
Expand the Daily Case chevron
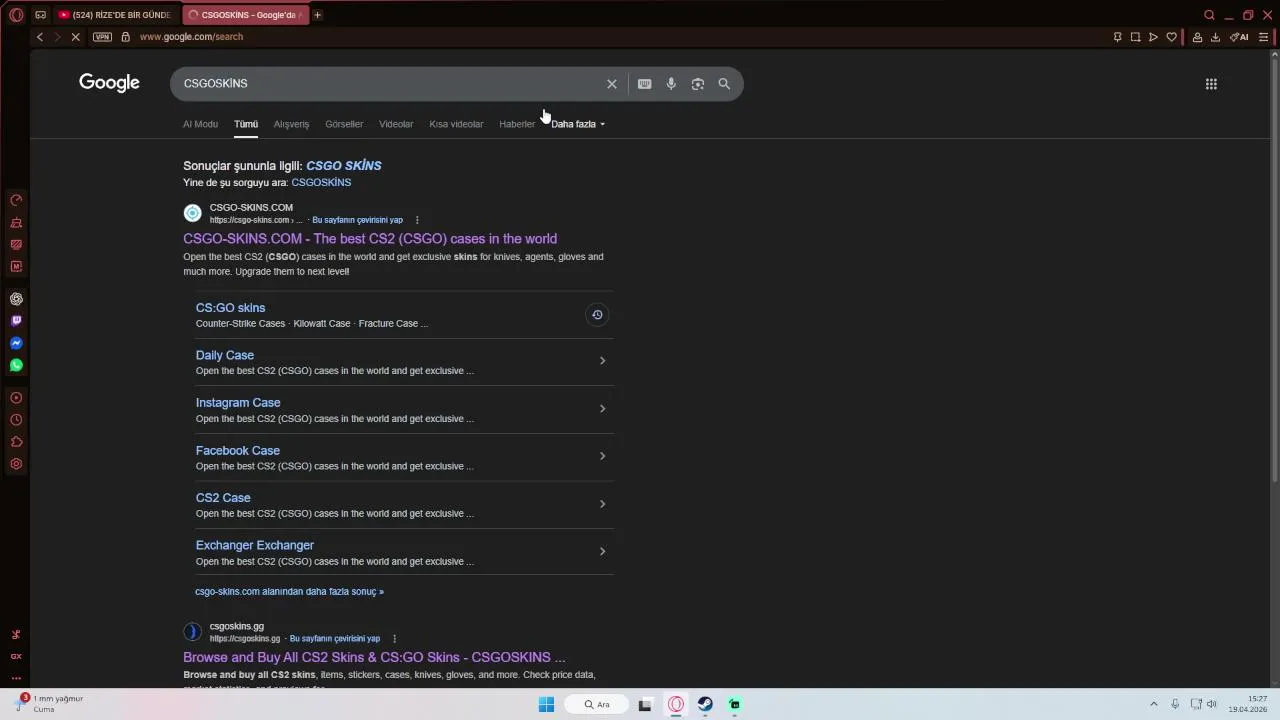click(x=602, y=361)
